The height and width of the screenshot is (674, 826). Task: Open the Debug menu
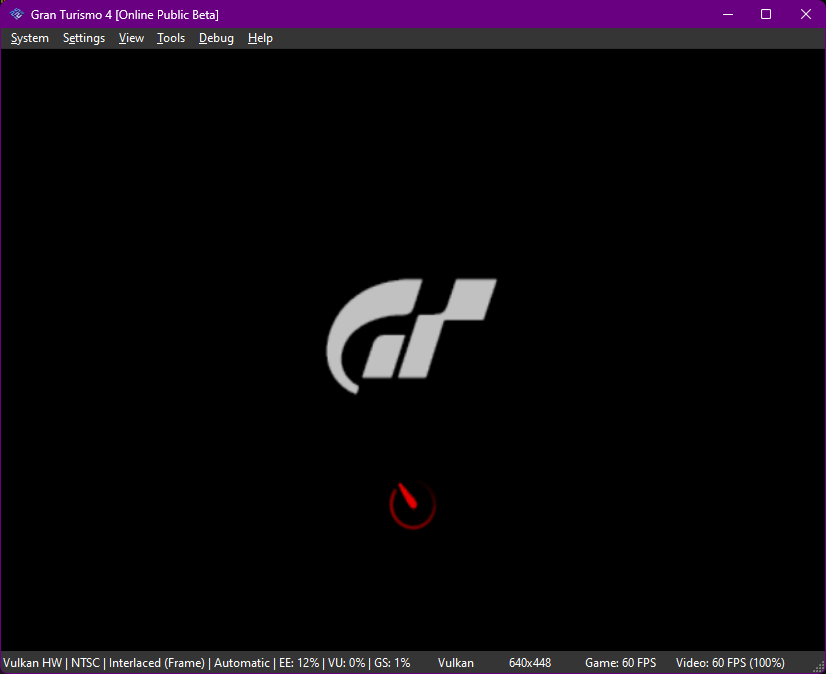216,38
